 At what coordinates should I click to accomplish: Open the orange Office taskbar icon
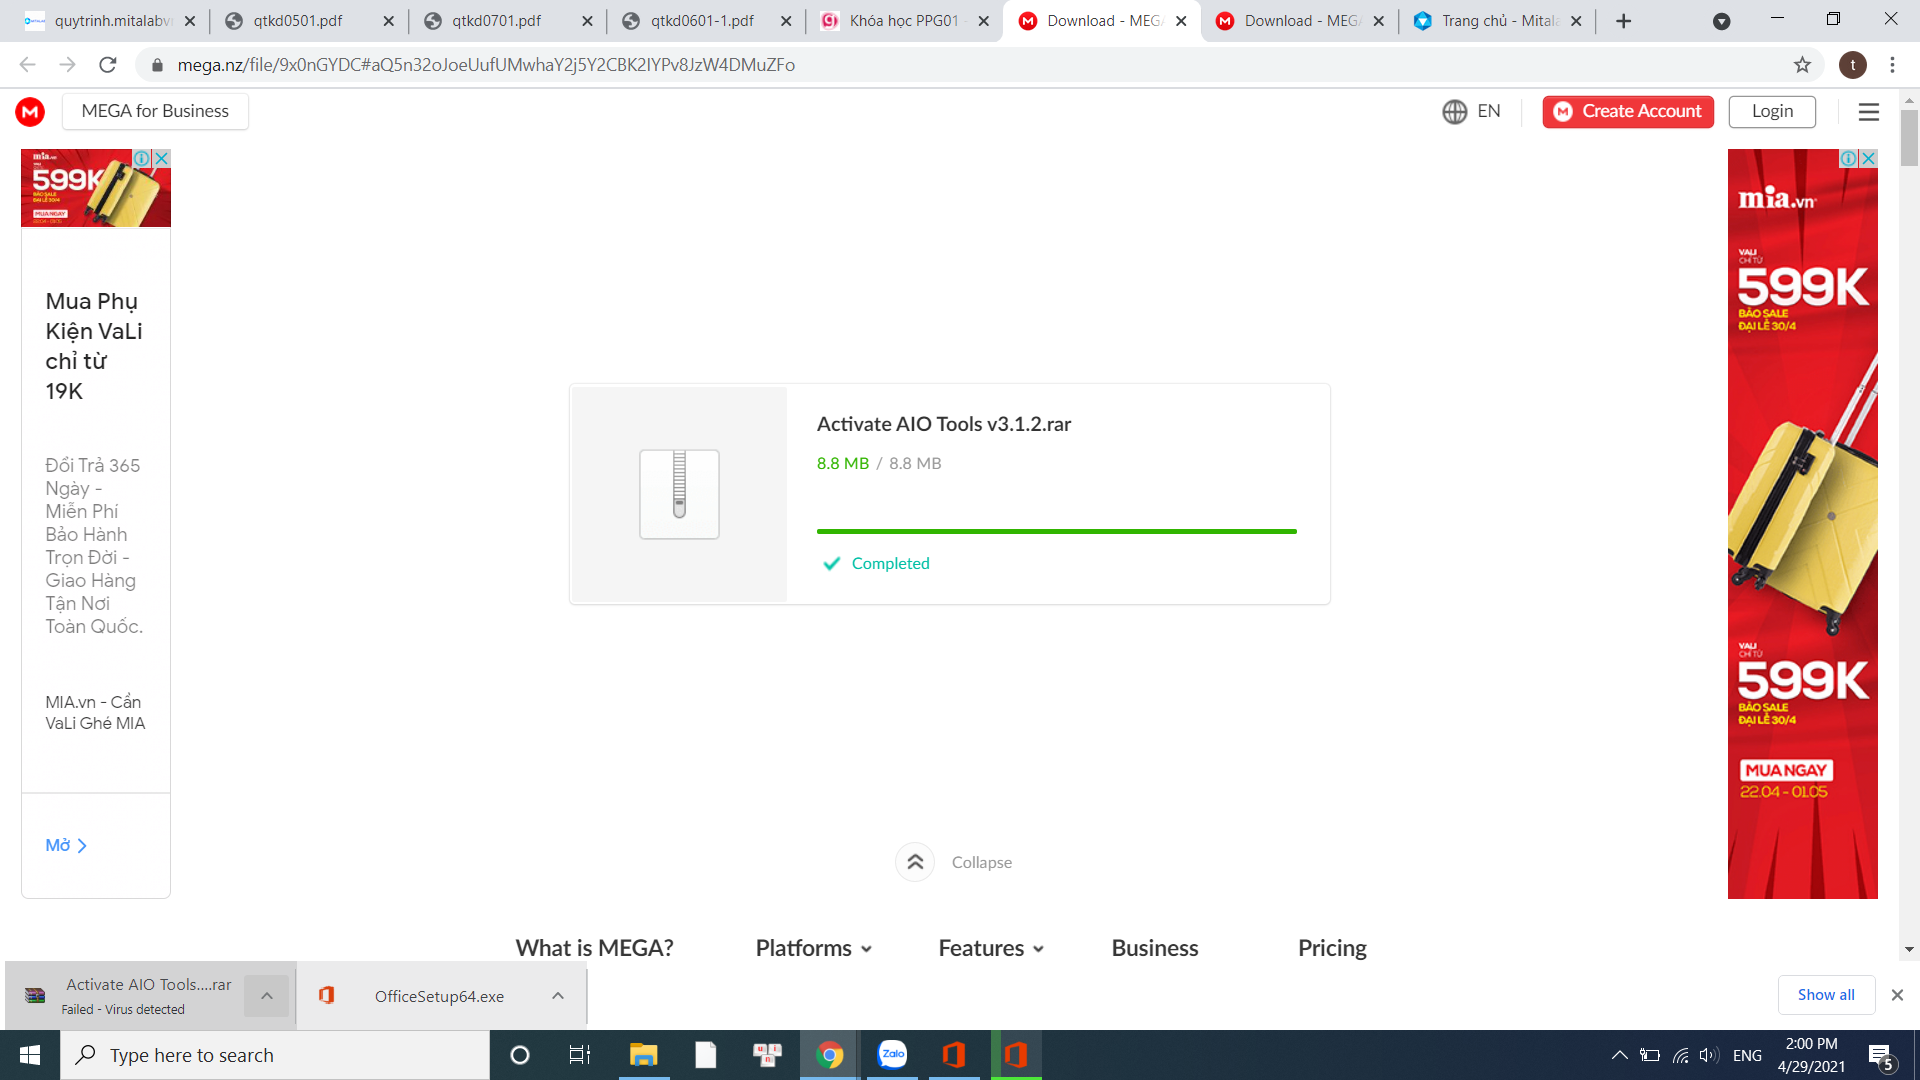pos(954,1055)
